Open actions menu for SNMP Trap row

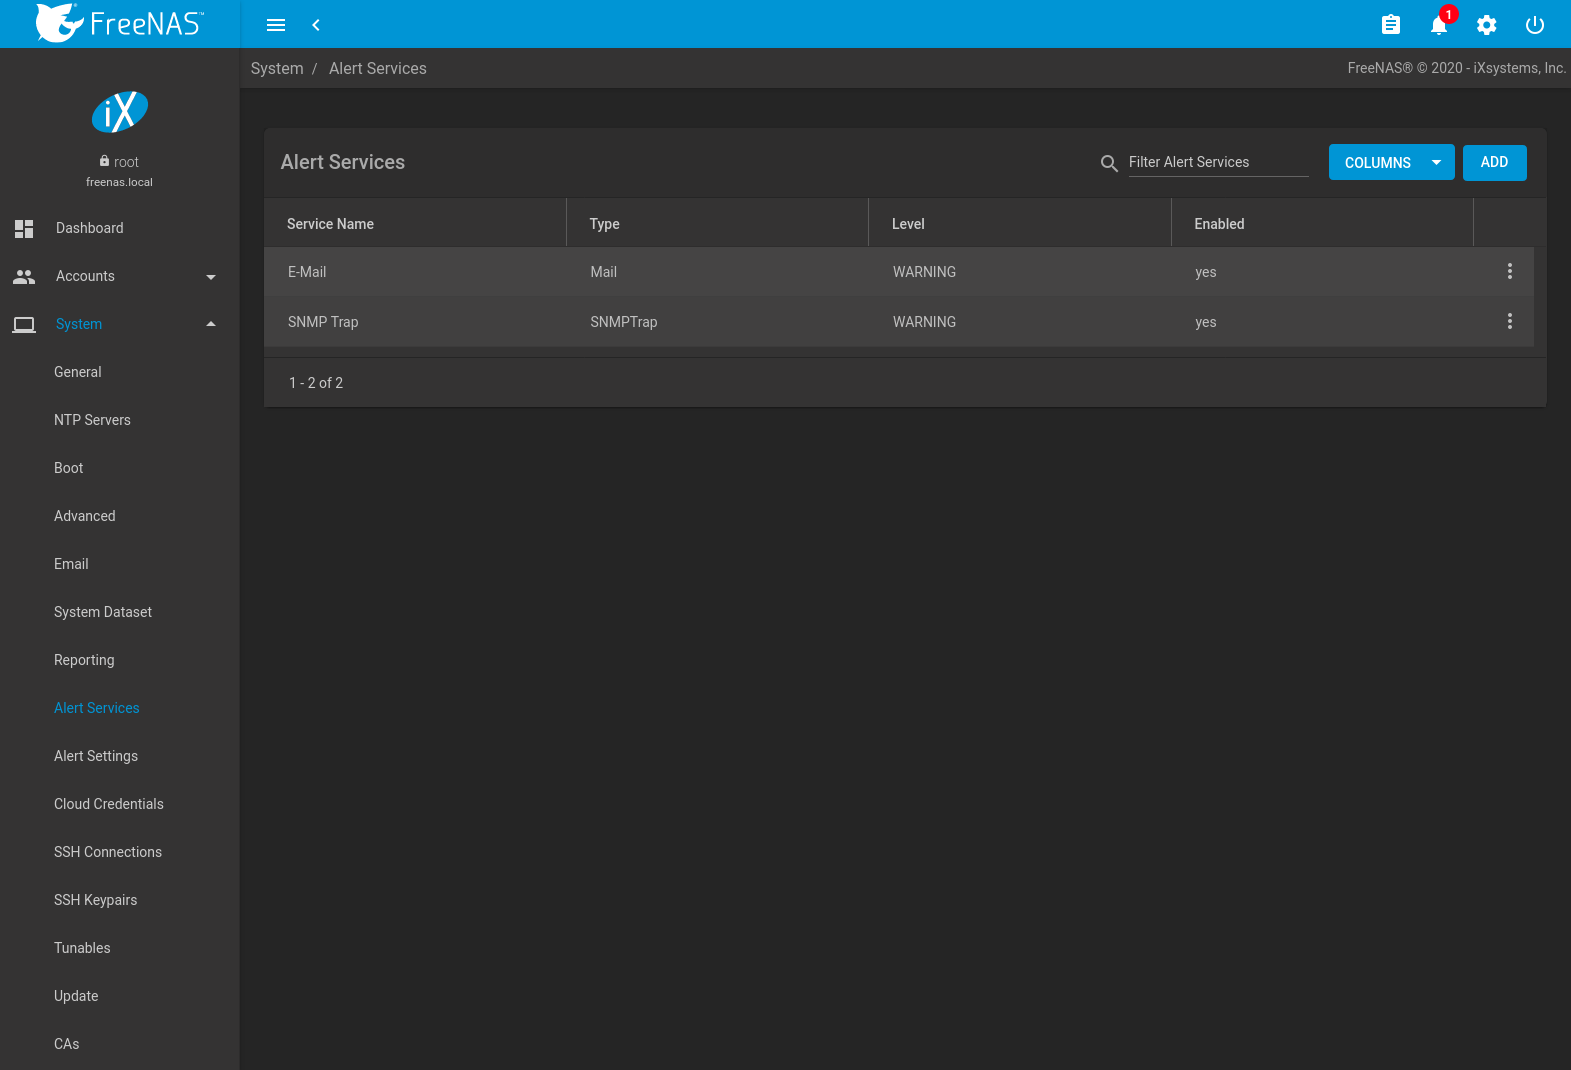(1509, 321)
